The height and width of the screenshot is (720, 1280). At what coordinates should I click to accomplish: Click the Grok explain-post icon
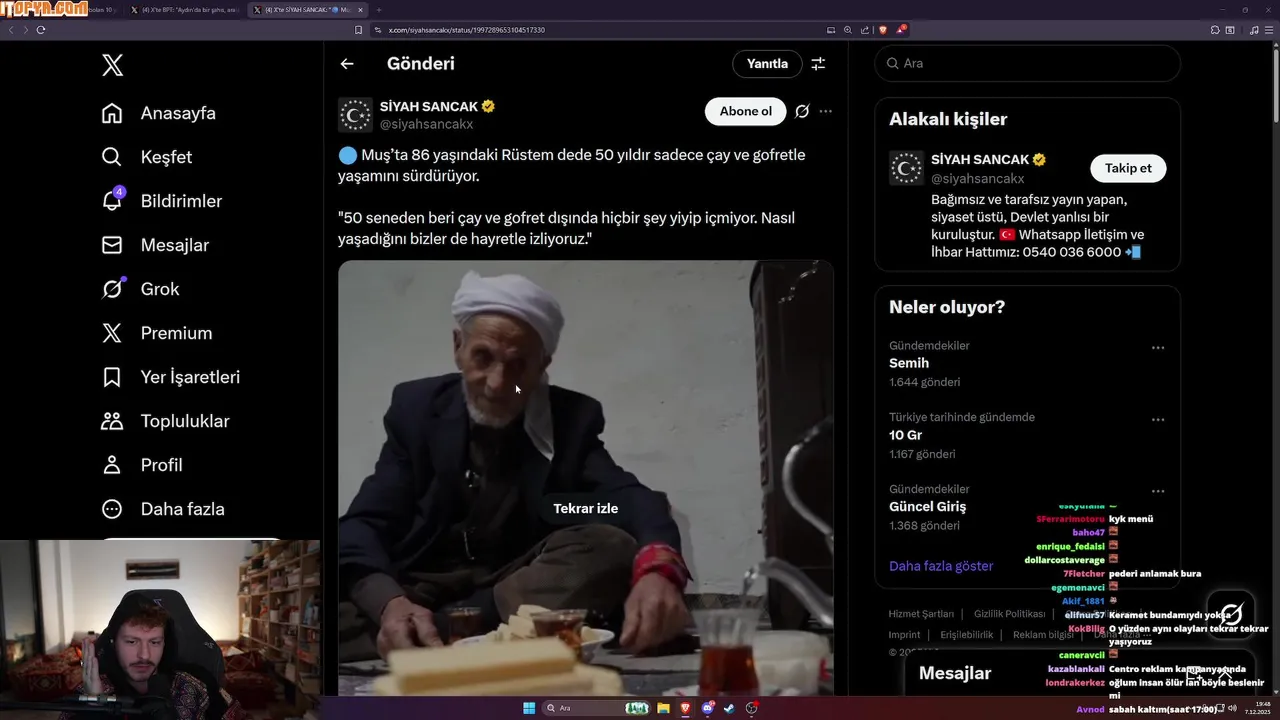(x=802, y=111)
